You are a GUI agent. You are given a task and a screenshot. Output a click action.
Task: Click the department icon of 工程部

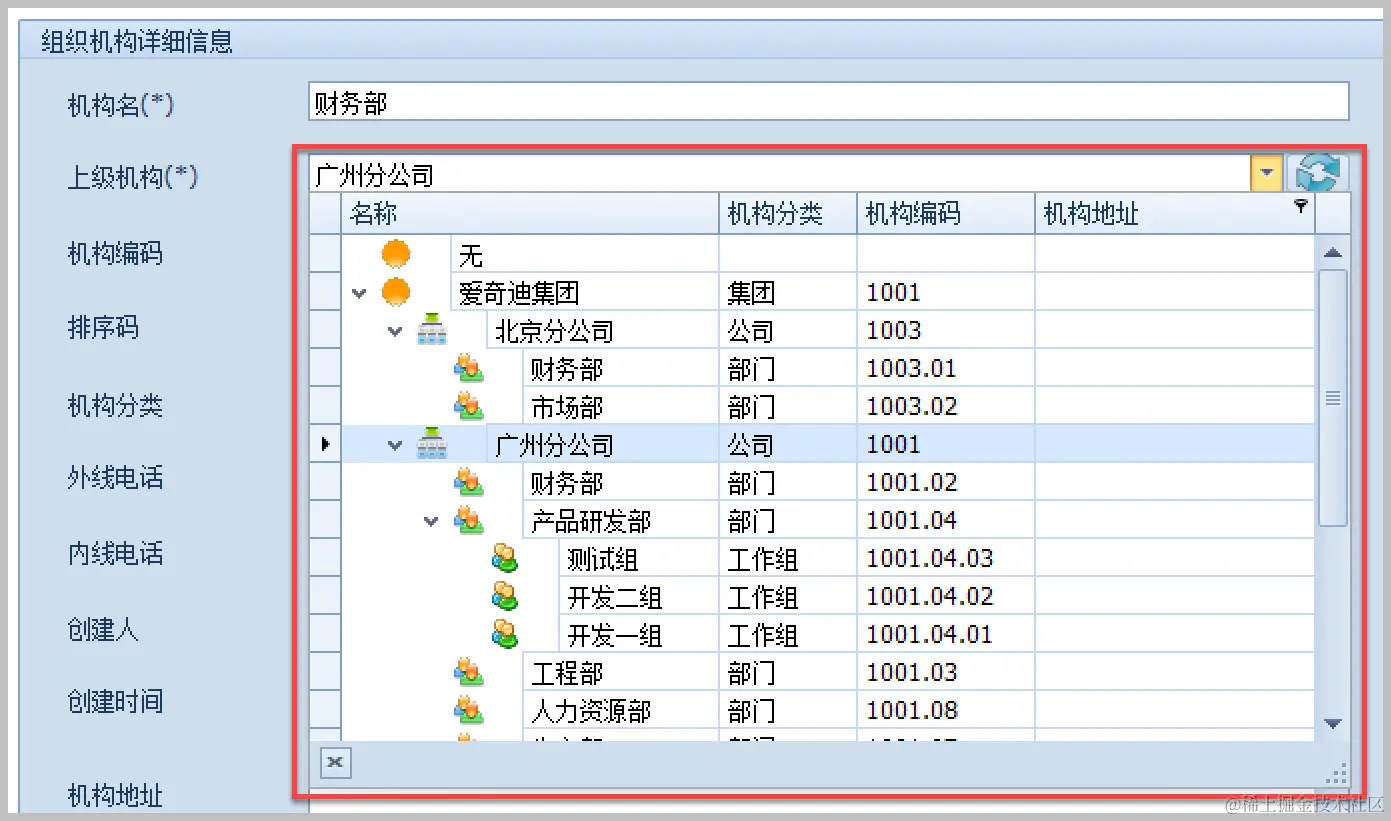click(x=468, y=672)
